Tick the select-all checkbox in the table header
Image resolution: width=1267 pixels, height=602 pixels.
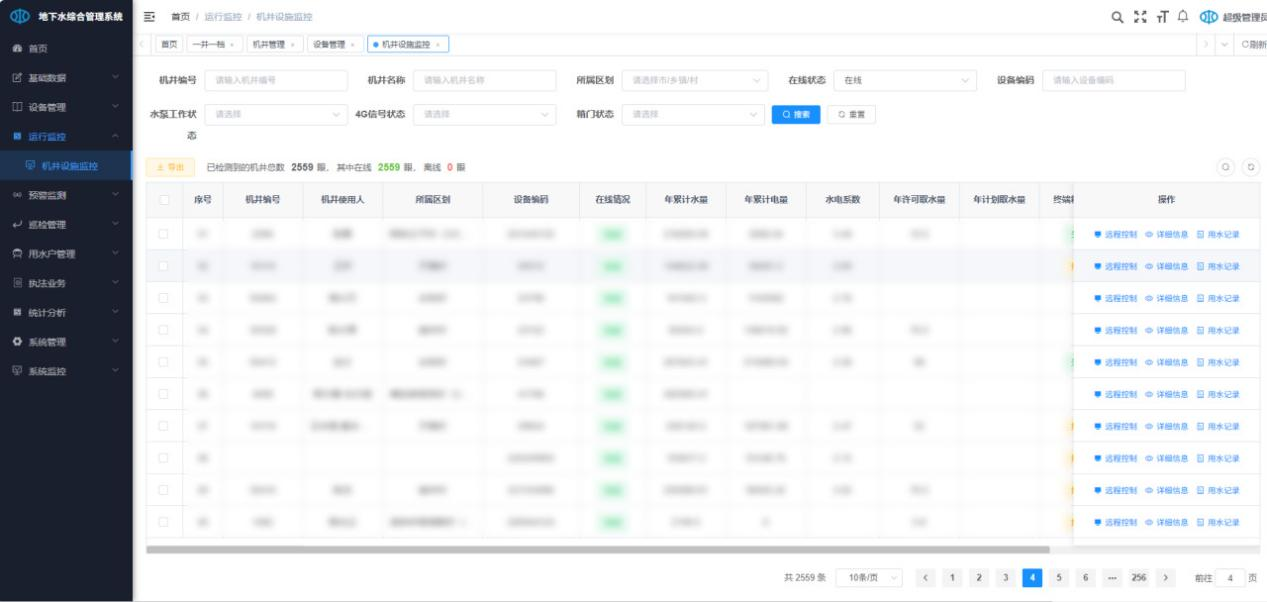(164, 200)
